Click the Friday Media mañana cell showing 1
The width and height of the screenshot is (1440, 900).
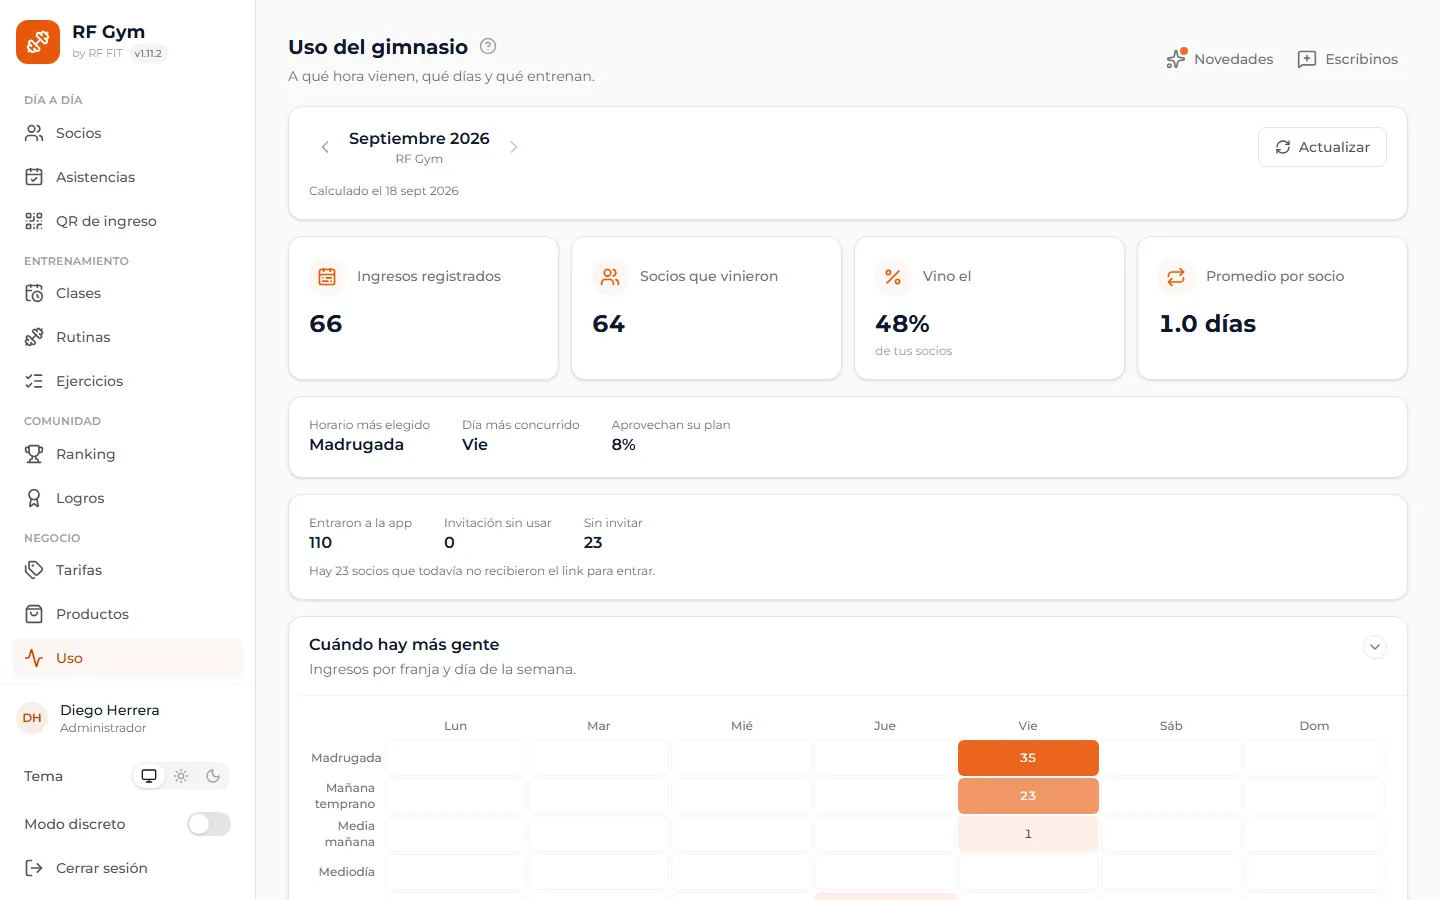coord(1028,834)
